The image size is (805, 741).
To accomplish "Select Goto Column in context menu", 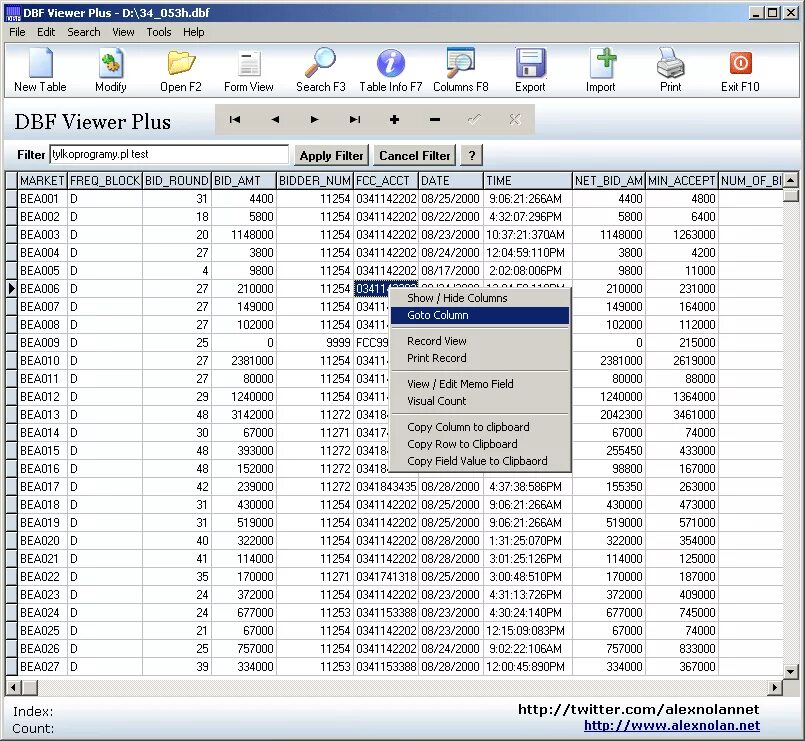I will coord(480,315).
